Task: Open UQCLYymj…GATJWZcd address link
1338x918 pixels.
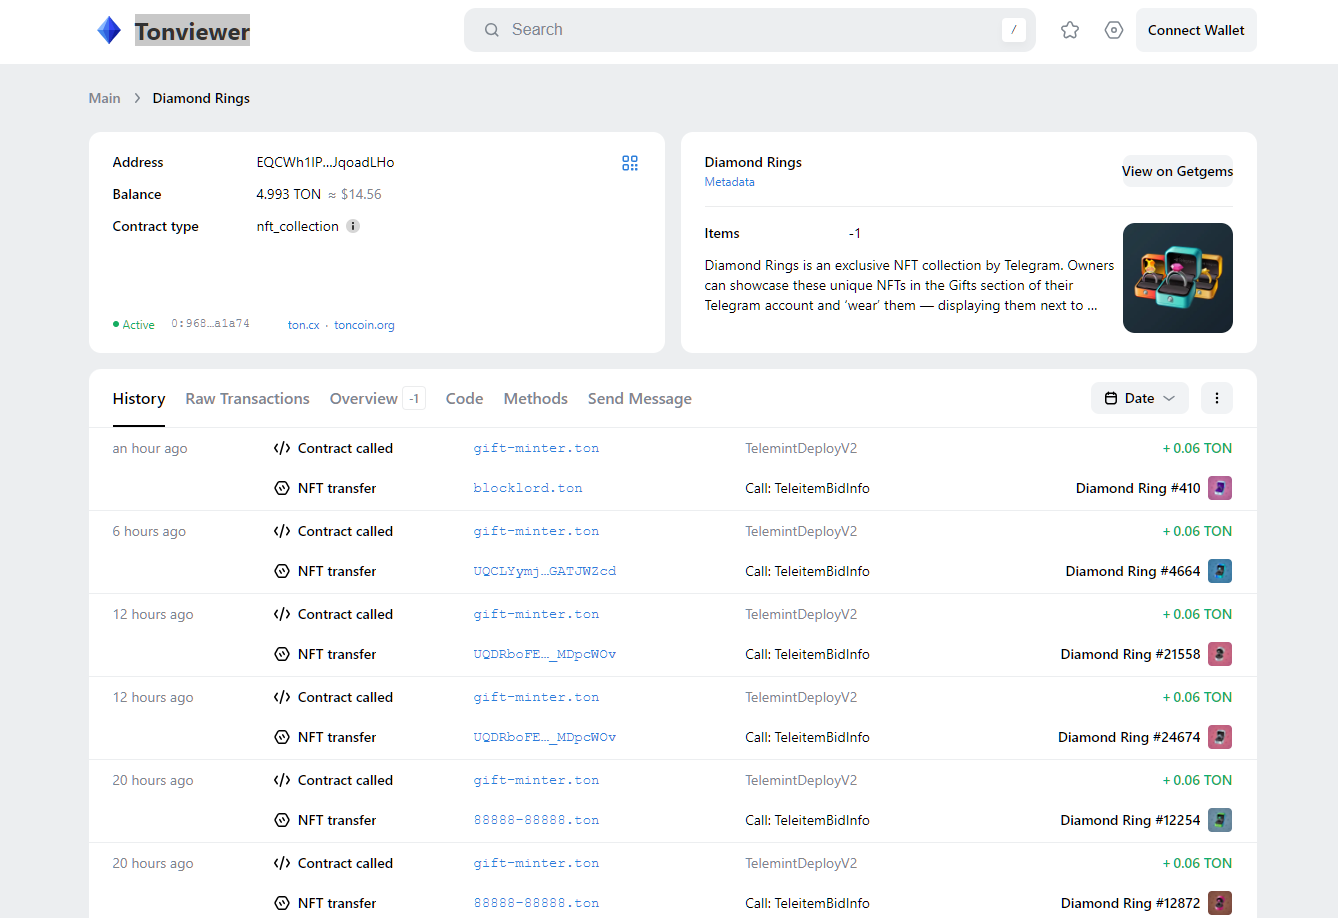Action: tap(545, 571)
